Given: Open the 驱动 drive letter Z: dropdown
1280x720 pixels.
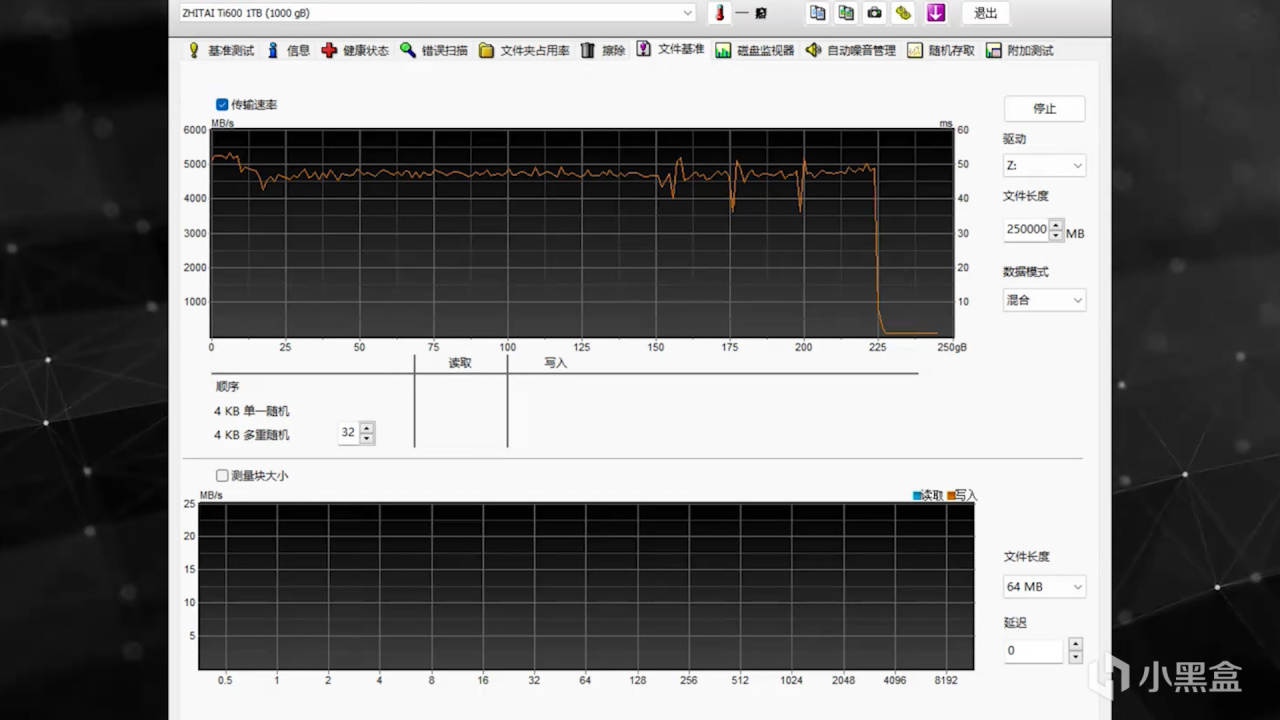Looking at the screenshot, I should (x=1044, y=165).
